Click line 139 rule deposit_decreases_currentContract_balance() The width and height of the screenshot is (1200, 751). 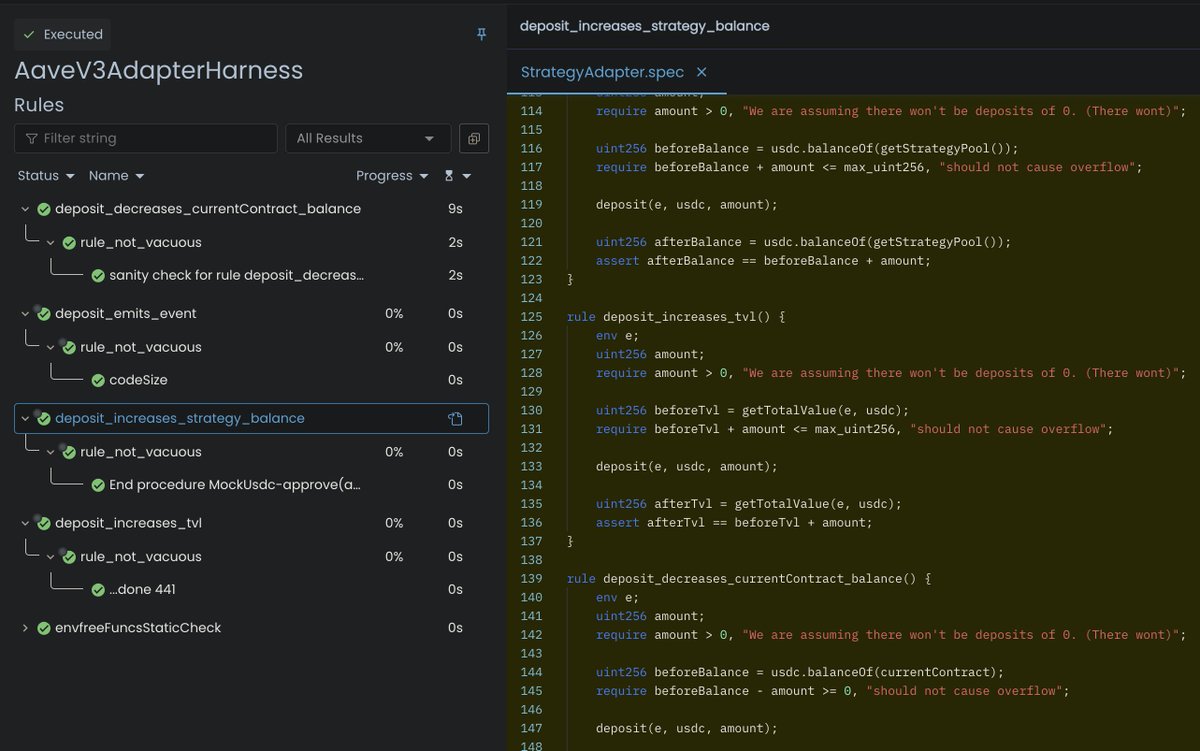749,579
